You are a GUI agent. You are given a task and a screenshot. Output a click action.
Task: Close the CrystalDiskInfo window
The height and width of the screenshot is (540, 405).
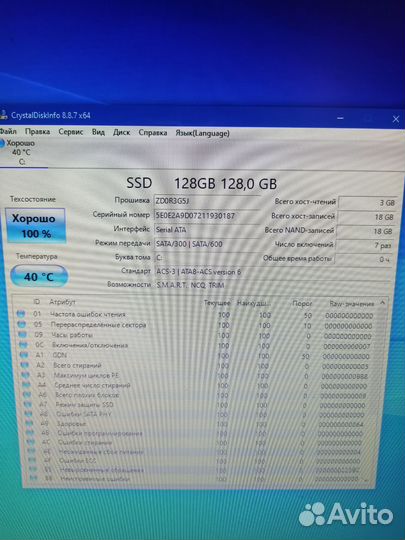pyautogui.click(x=396, y=119)
